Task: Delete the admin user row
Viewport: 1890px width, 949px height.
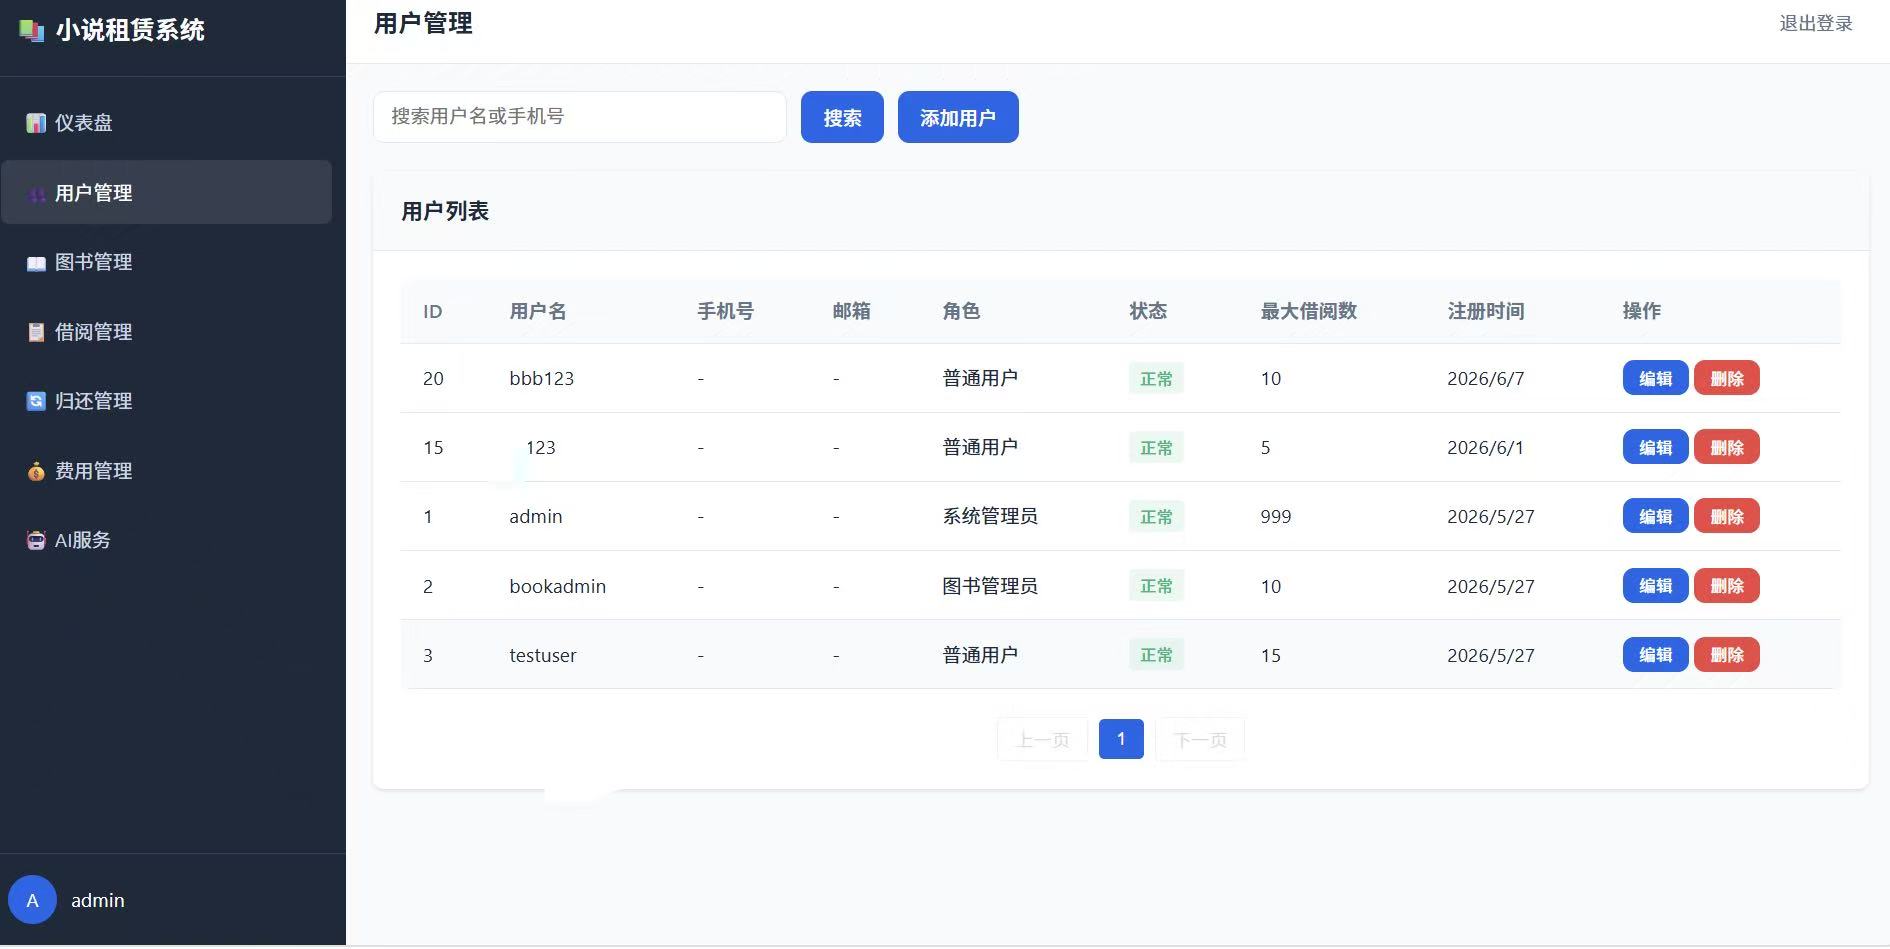Action: point(1727,516)
